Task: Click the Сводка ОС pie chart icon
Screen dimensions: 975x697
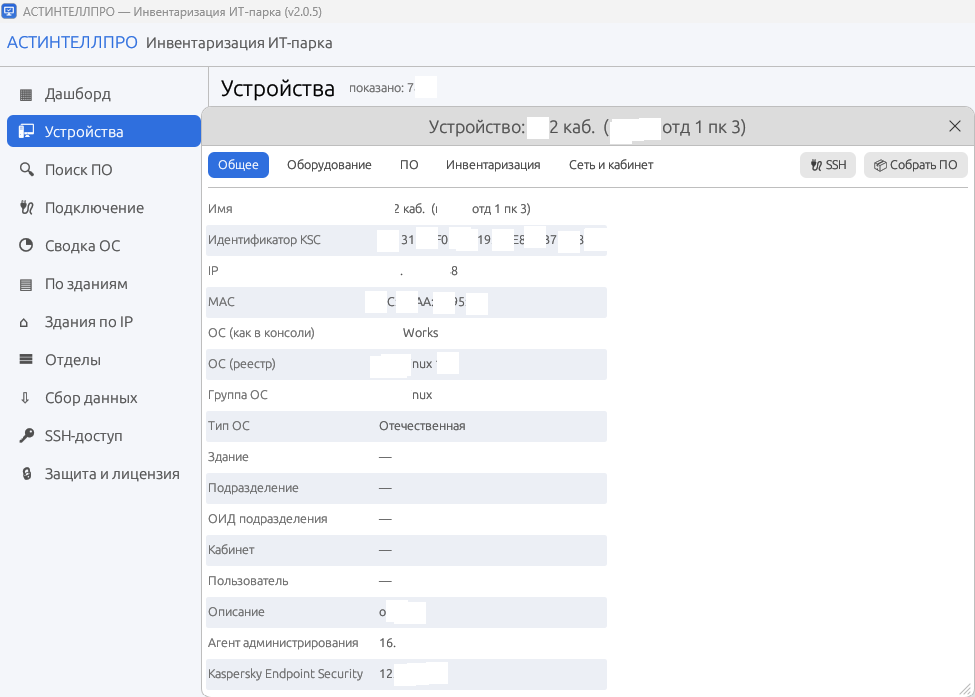Action: [x=25, y=246]
